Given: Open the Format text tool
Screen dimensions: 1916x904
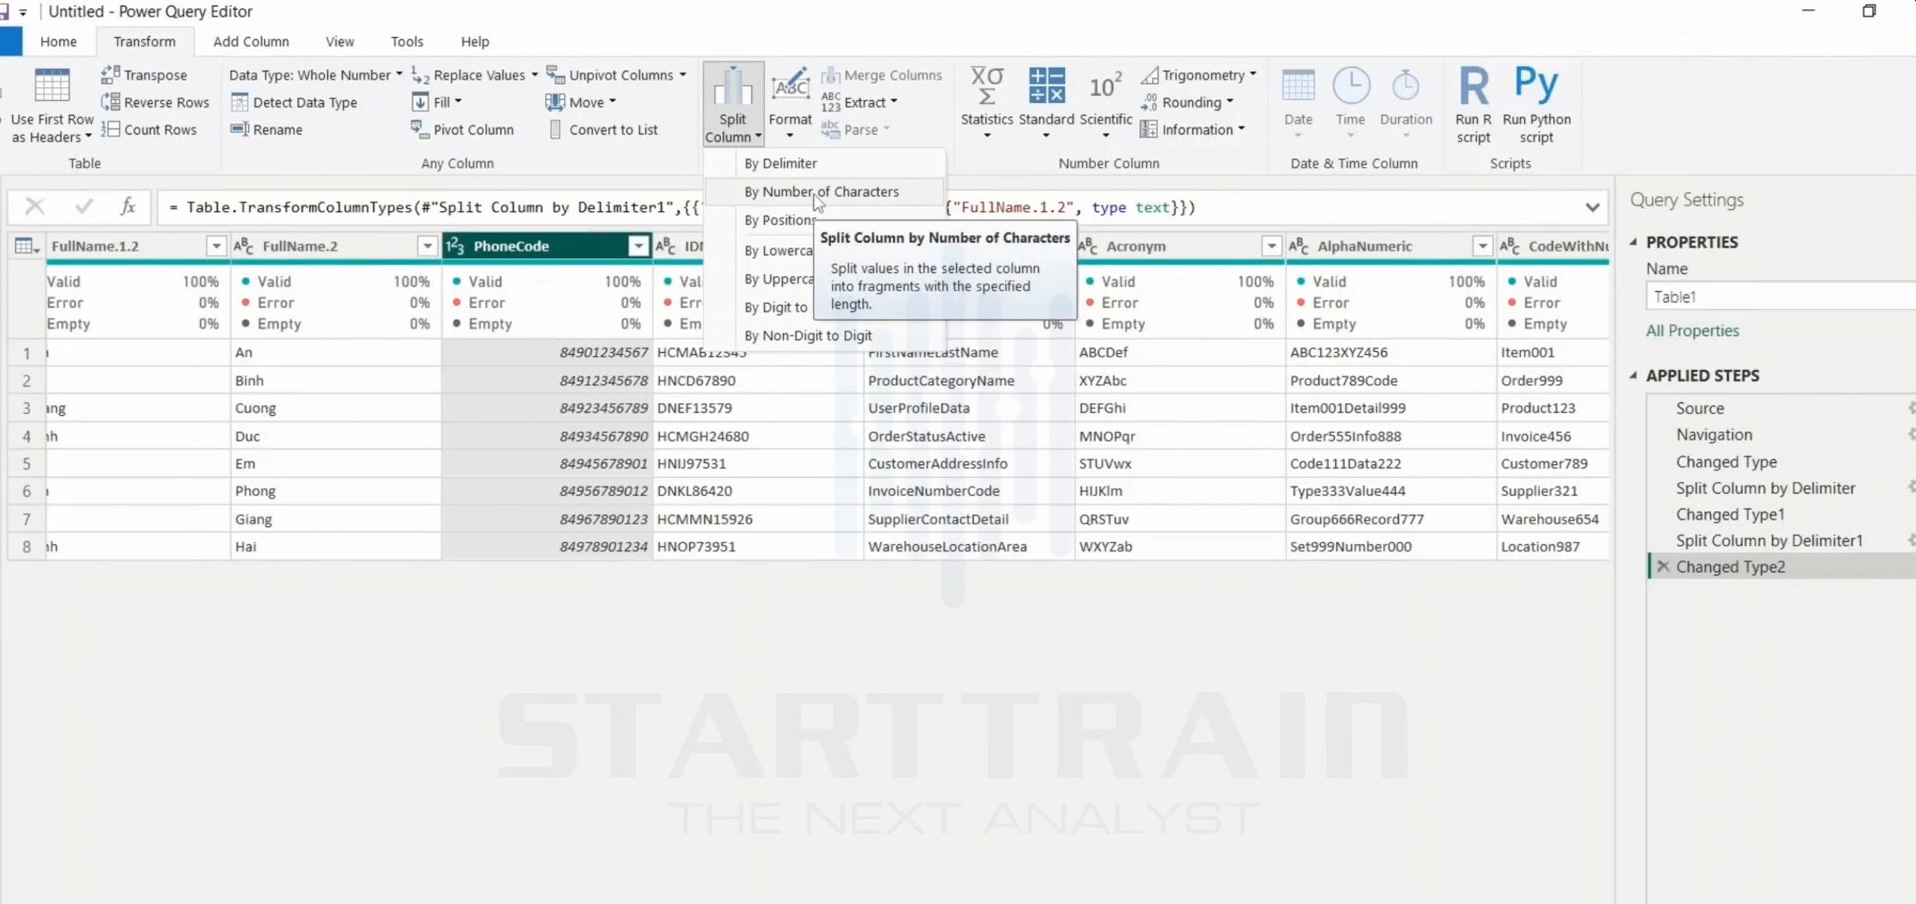Looking at the screenshot, I should point(790,104).
